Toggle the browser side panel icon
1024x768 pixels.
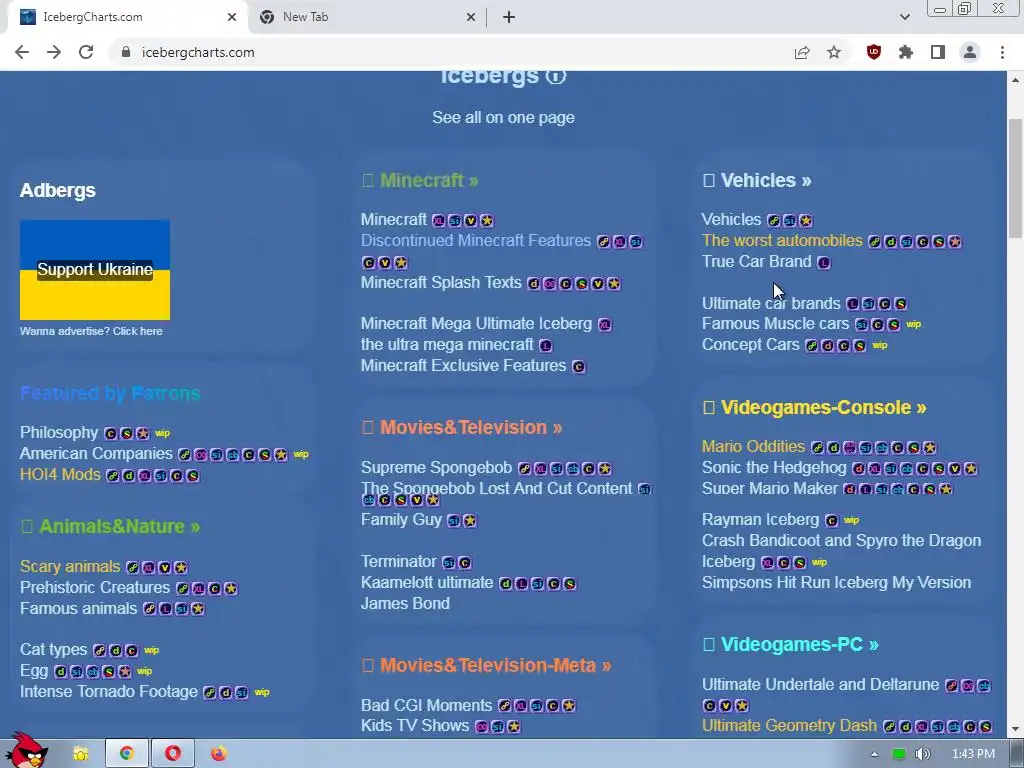coord(938,52)
